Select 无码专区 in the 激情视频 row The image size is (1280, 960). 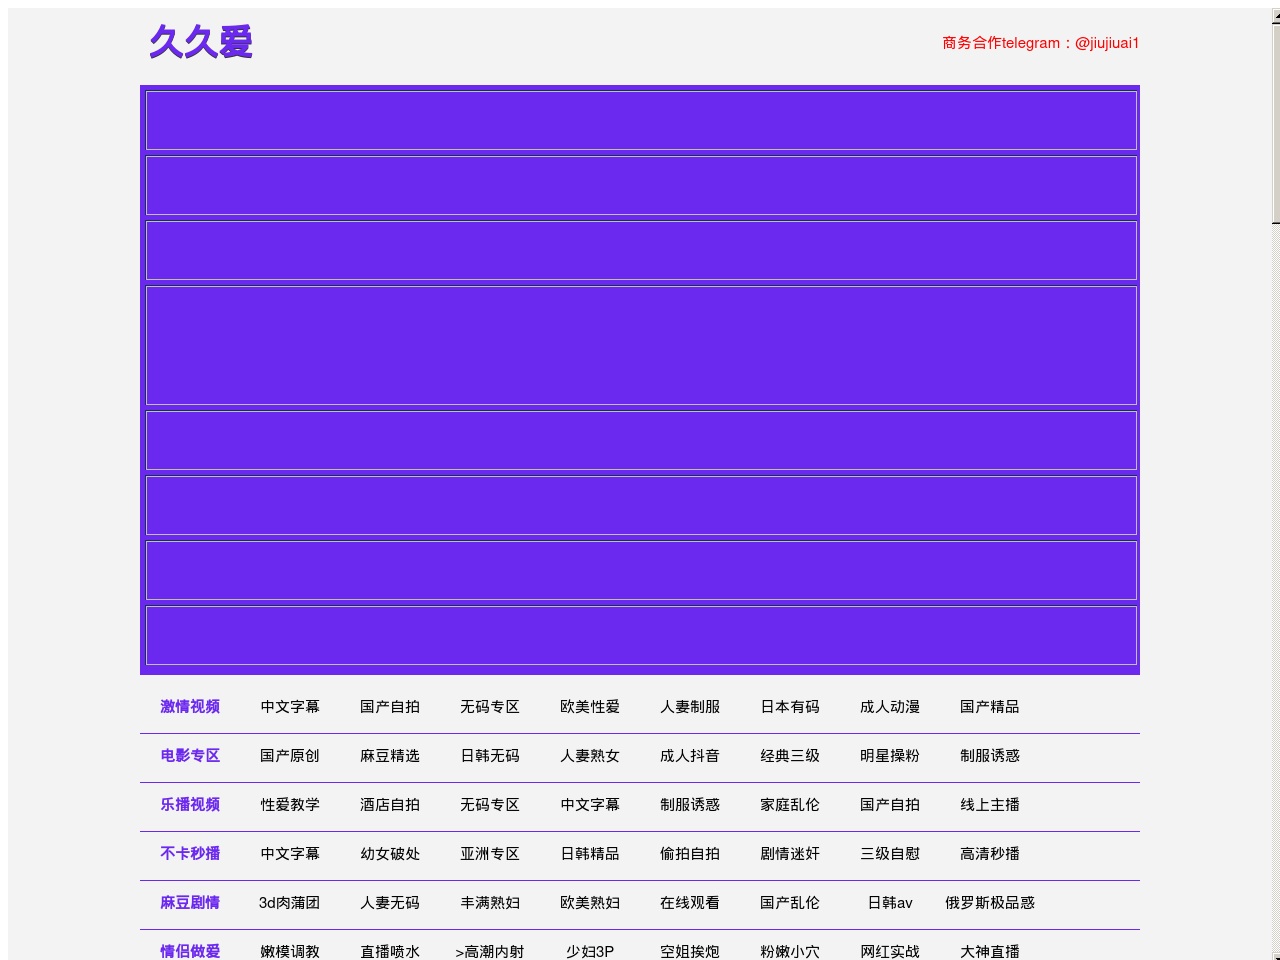click(x=490, y=706)
